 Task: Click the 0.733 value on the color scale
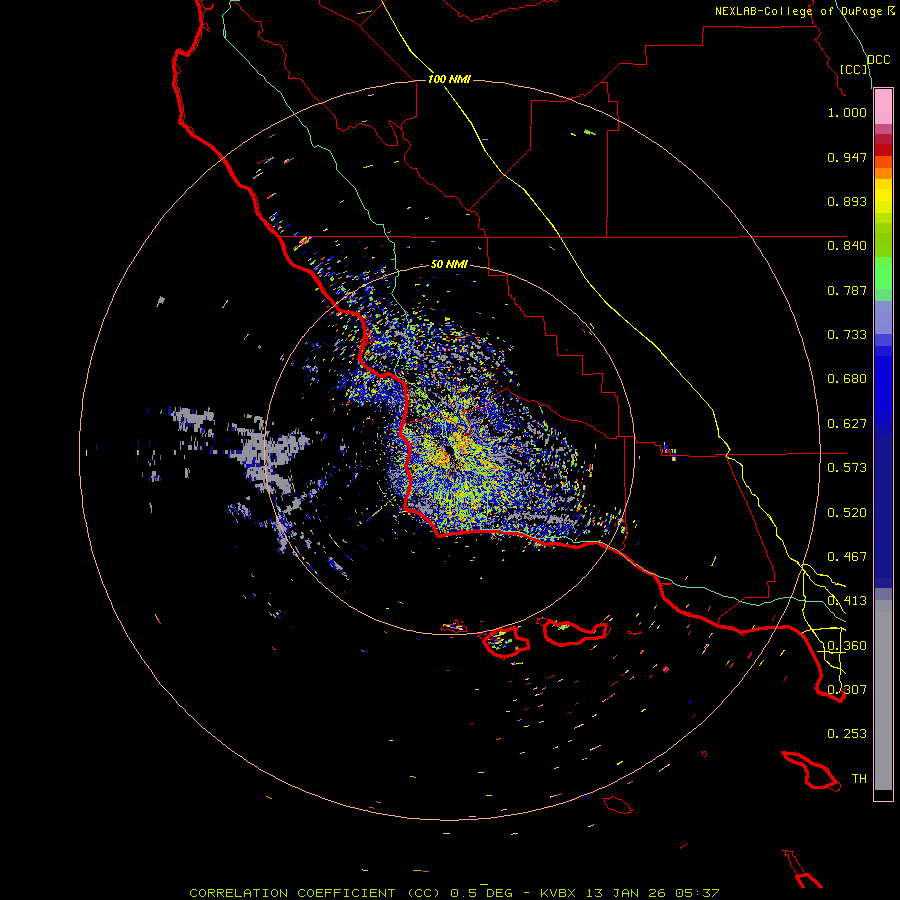coord(847,335)
